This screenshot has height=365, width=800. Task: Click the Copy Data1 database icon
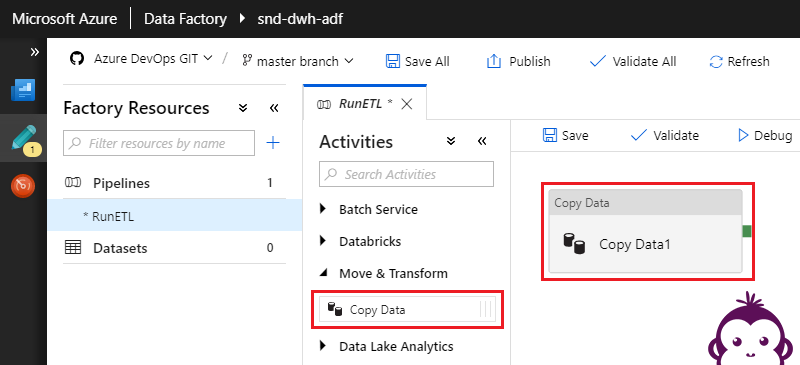574,244
